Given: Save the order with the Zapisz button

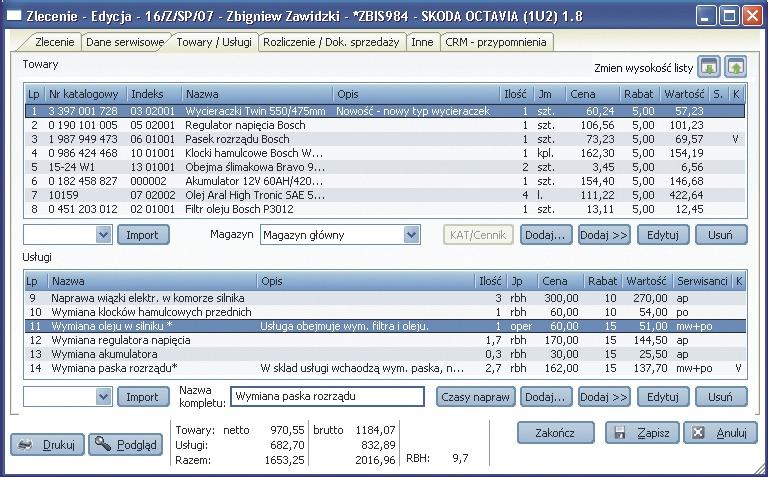Looking at the screenshot, I should [x=643, y=433].
